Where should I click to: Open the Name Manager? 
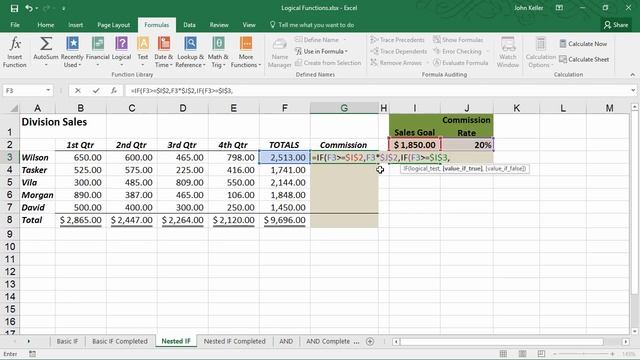280,52
